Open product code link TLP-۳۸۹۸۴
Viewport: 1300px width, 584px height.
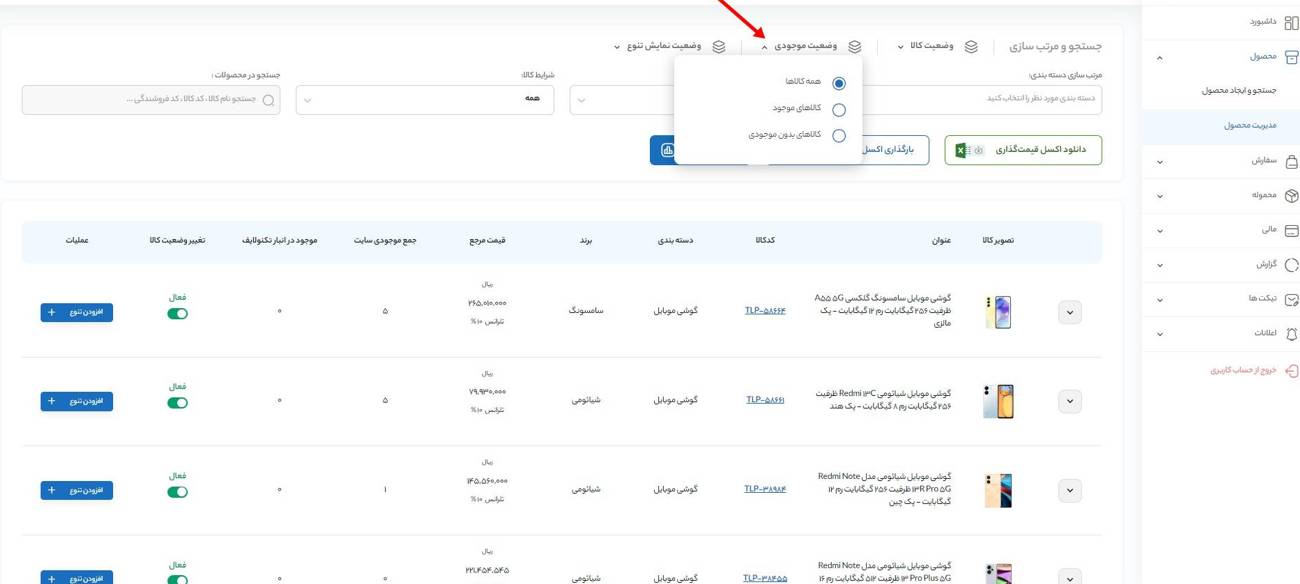[x=765, y=489]
